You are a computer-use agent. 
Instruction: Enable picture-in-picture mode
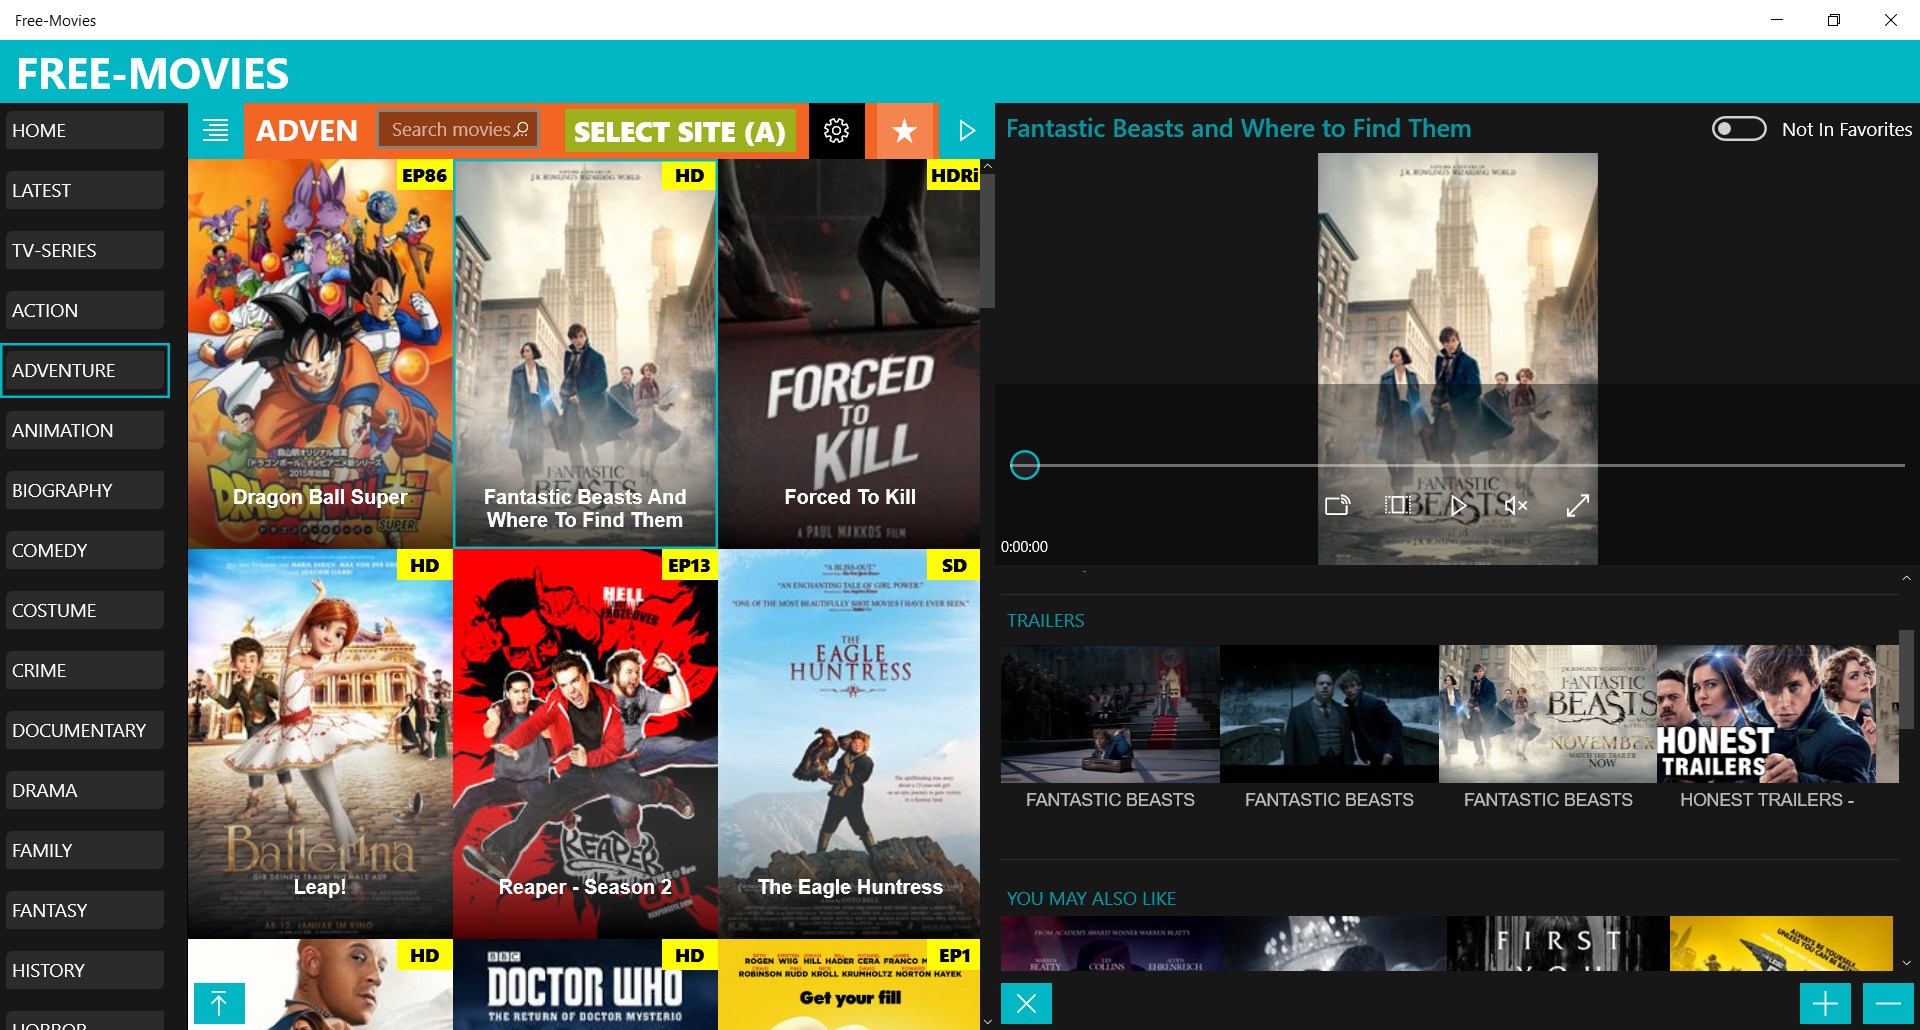1397,506
